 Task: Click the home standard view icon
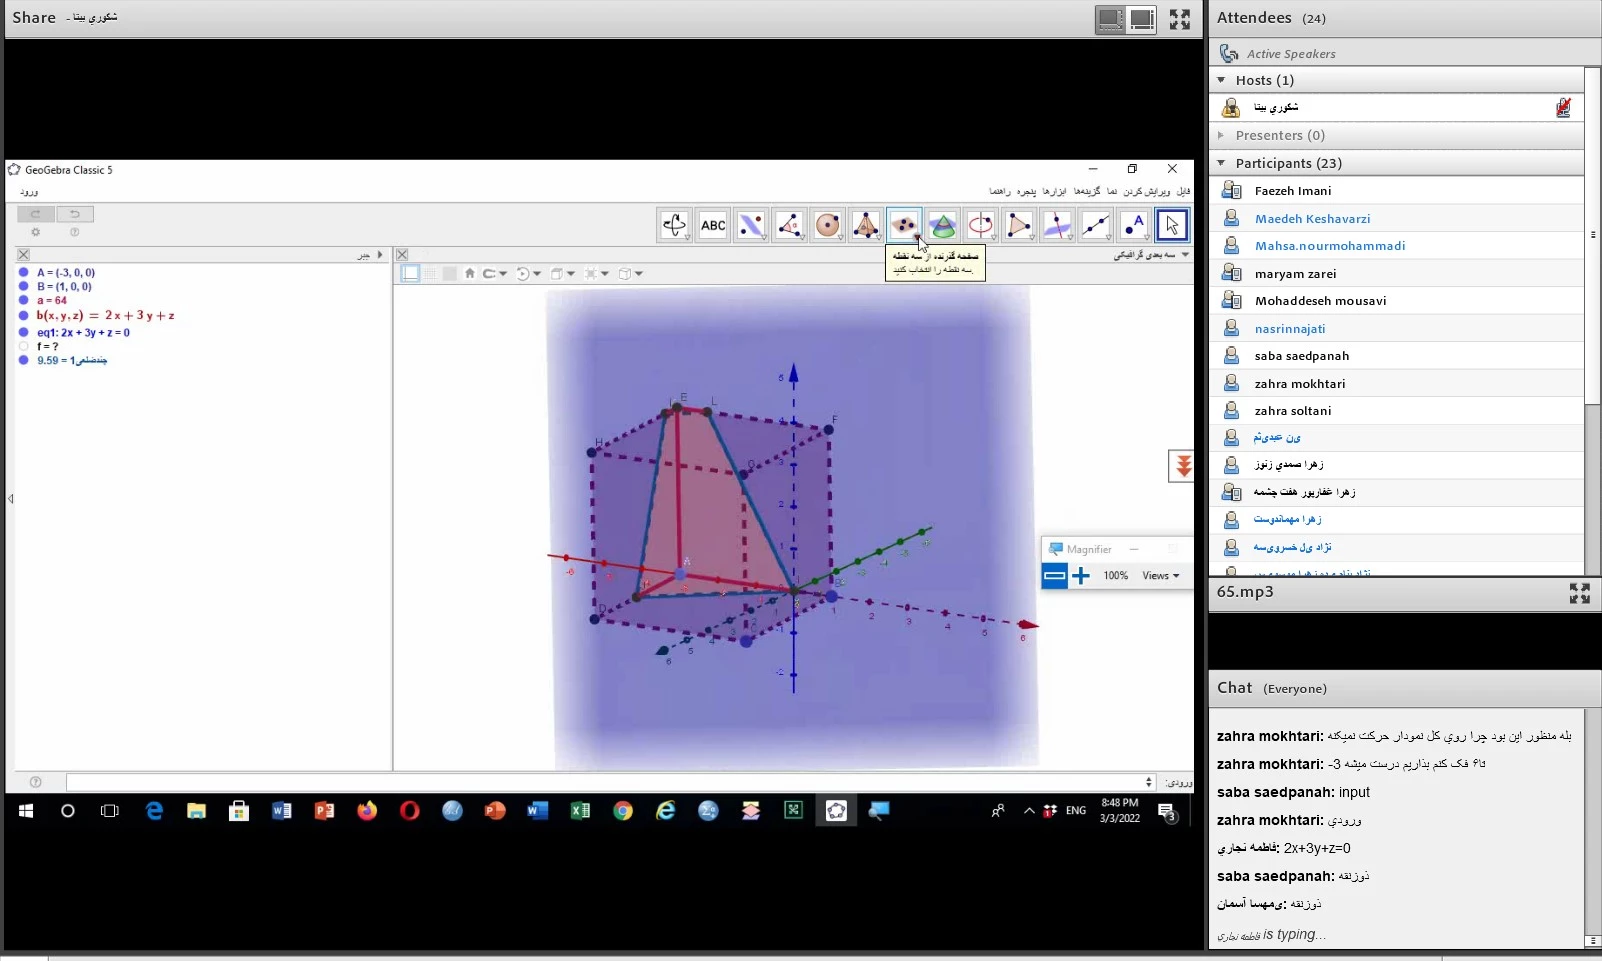pos(469,273)
